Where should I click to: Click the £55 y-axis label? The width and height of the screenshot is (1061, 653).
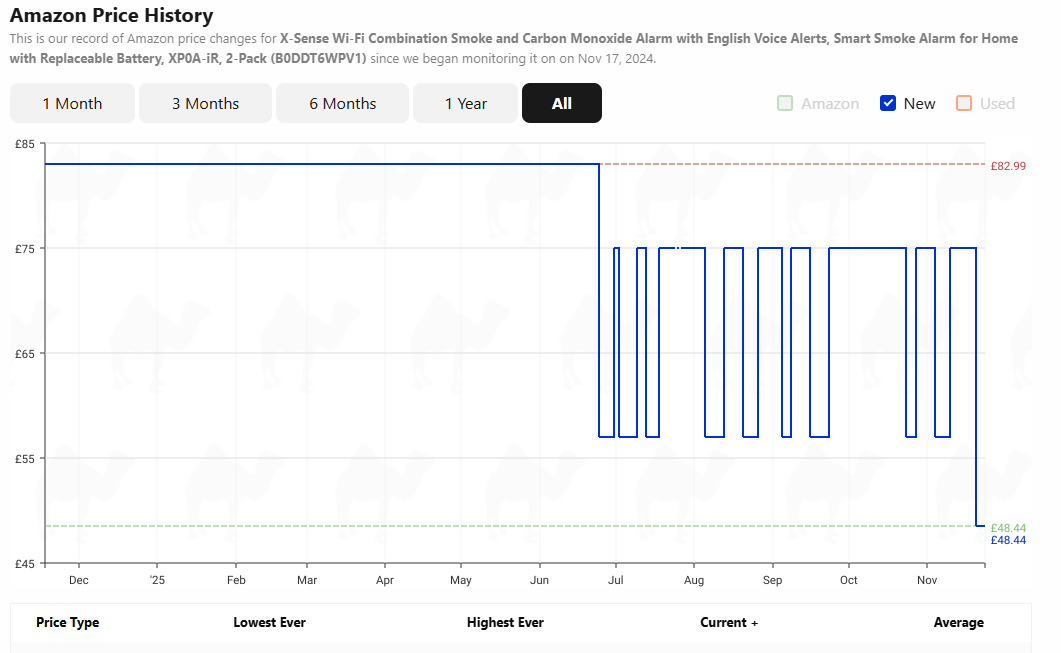[x=25, y=459]
